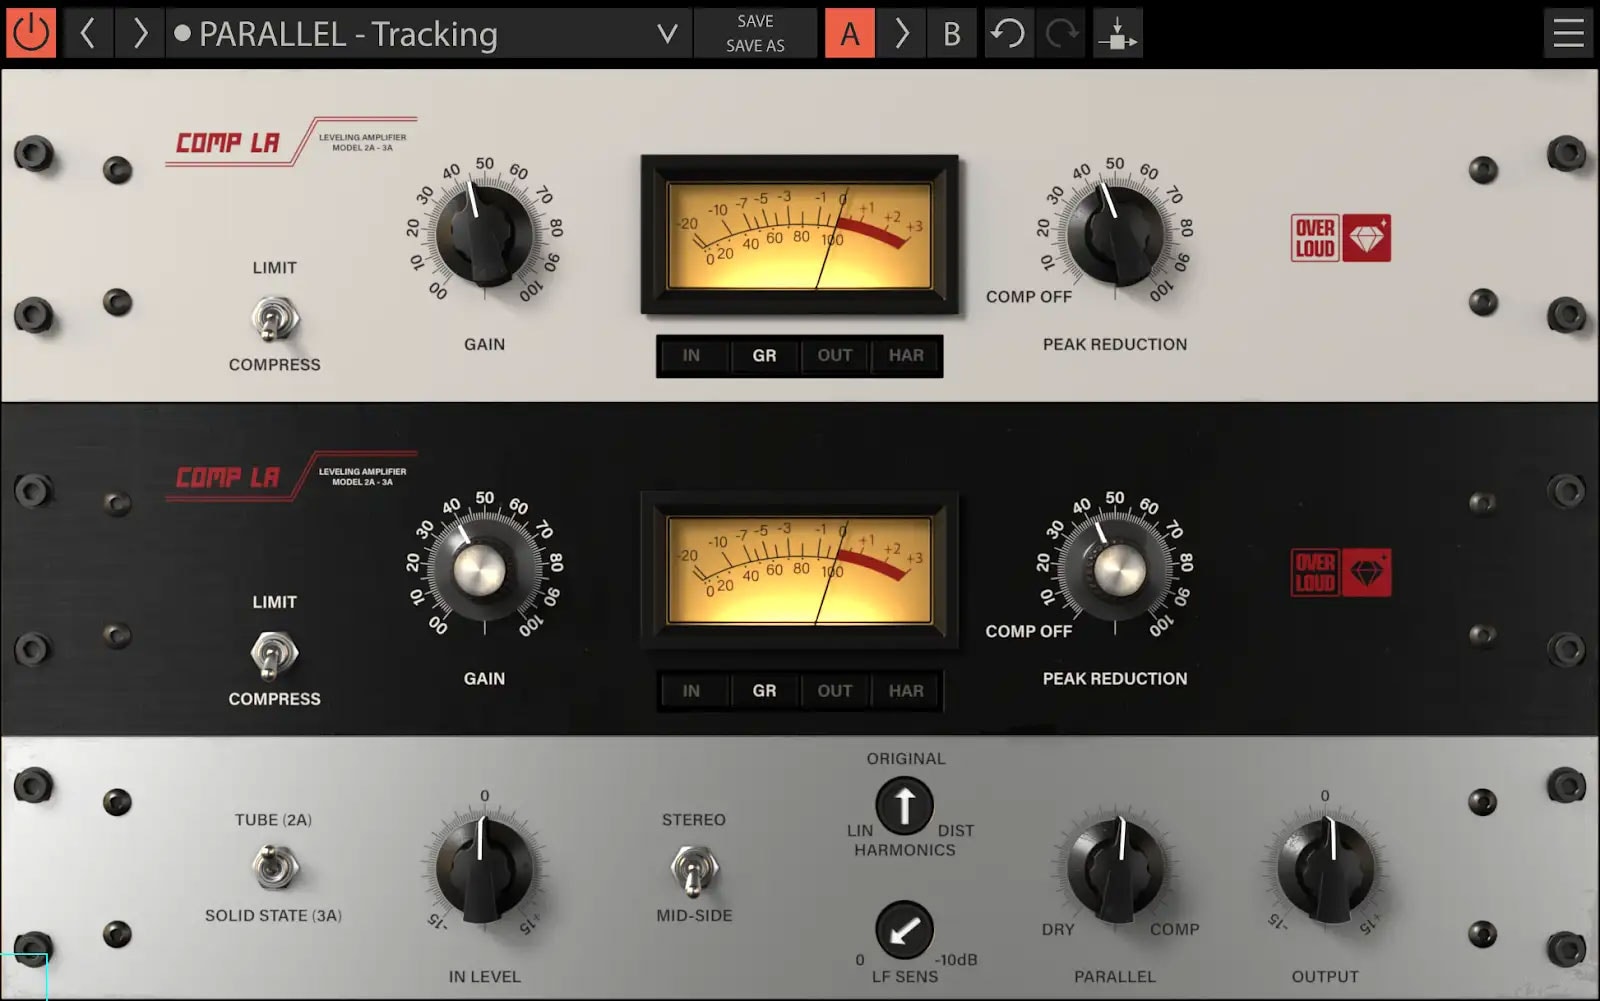Click the copy A to B arrow

tap(901, 33)
